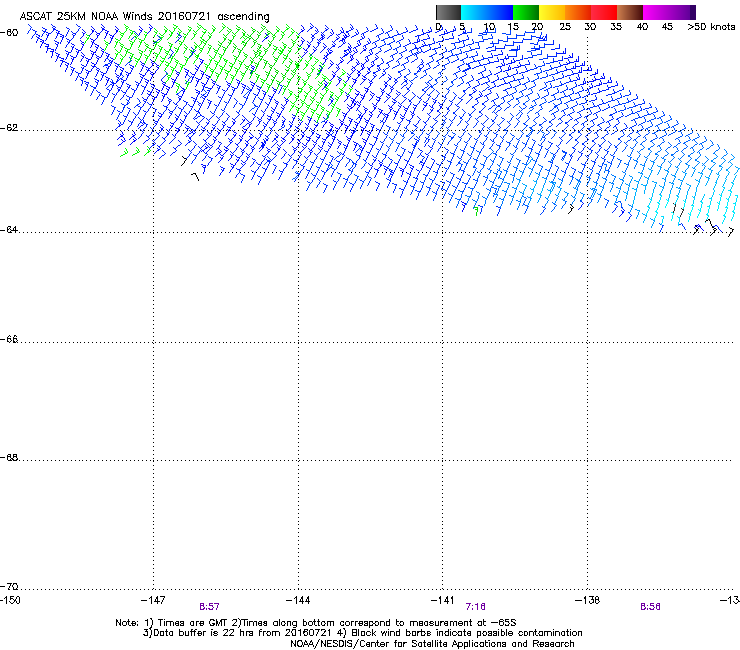Click the note line 'Times are GMT'
Image resolution: width=740 pixels, height=650 pixels.
(x=193, y=623)
